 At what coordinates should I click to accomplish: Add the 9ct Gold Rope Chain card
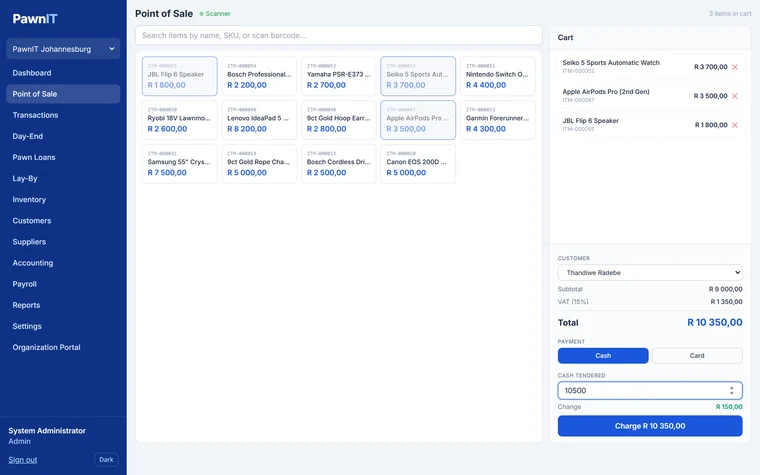pos(259,164)
